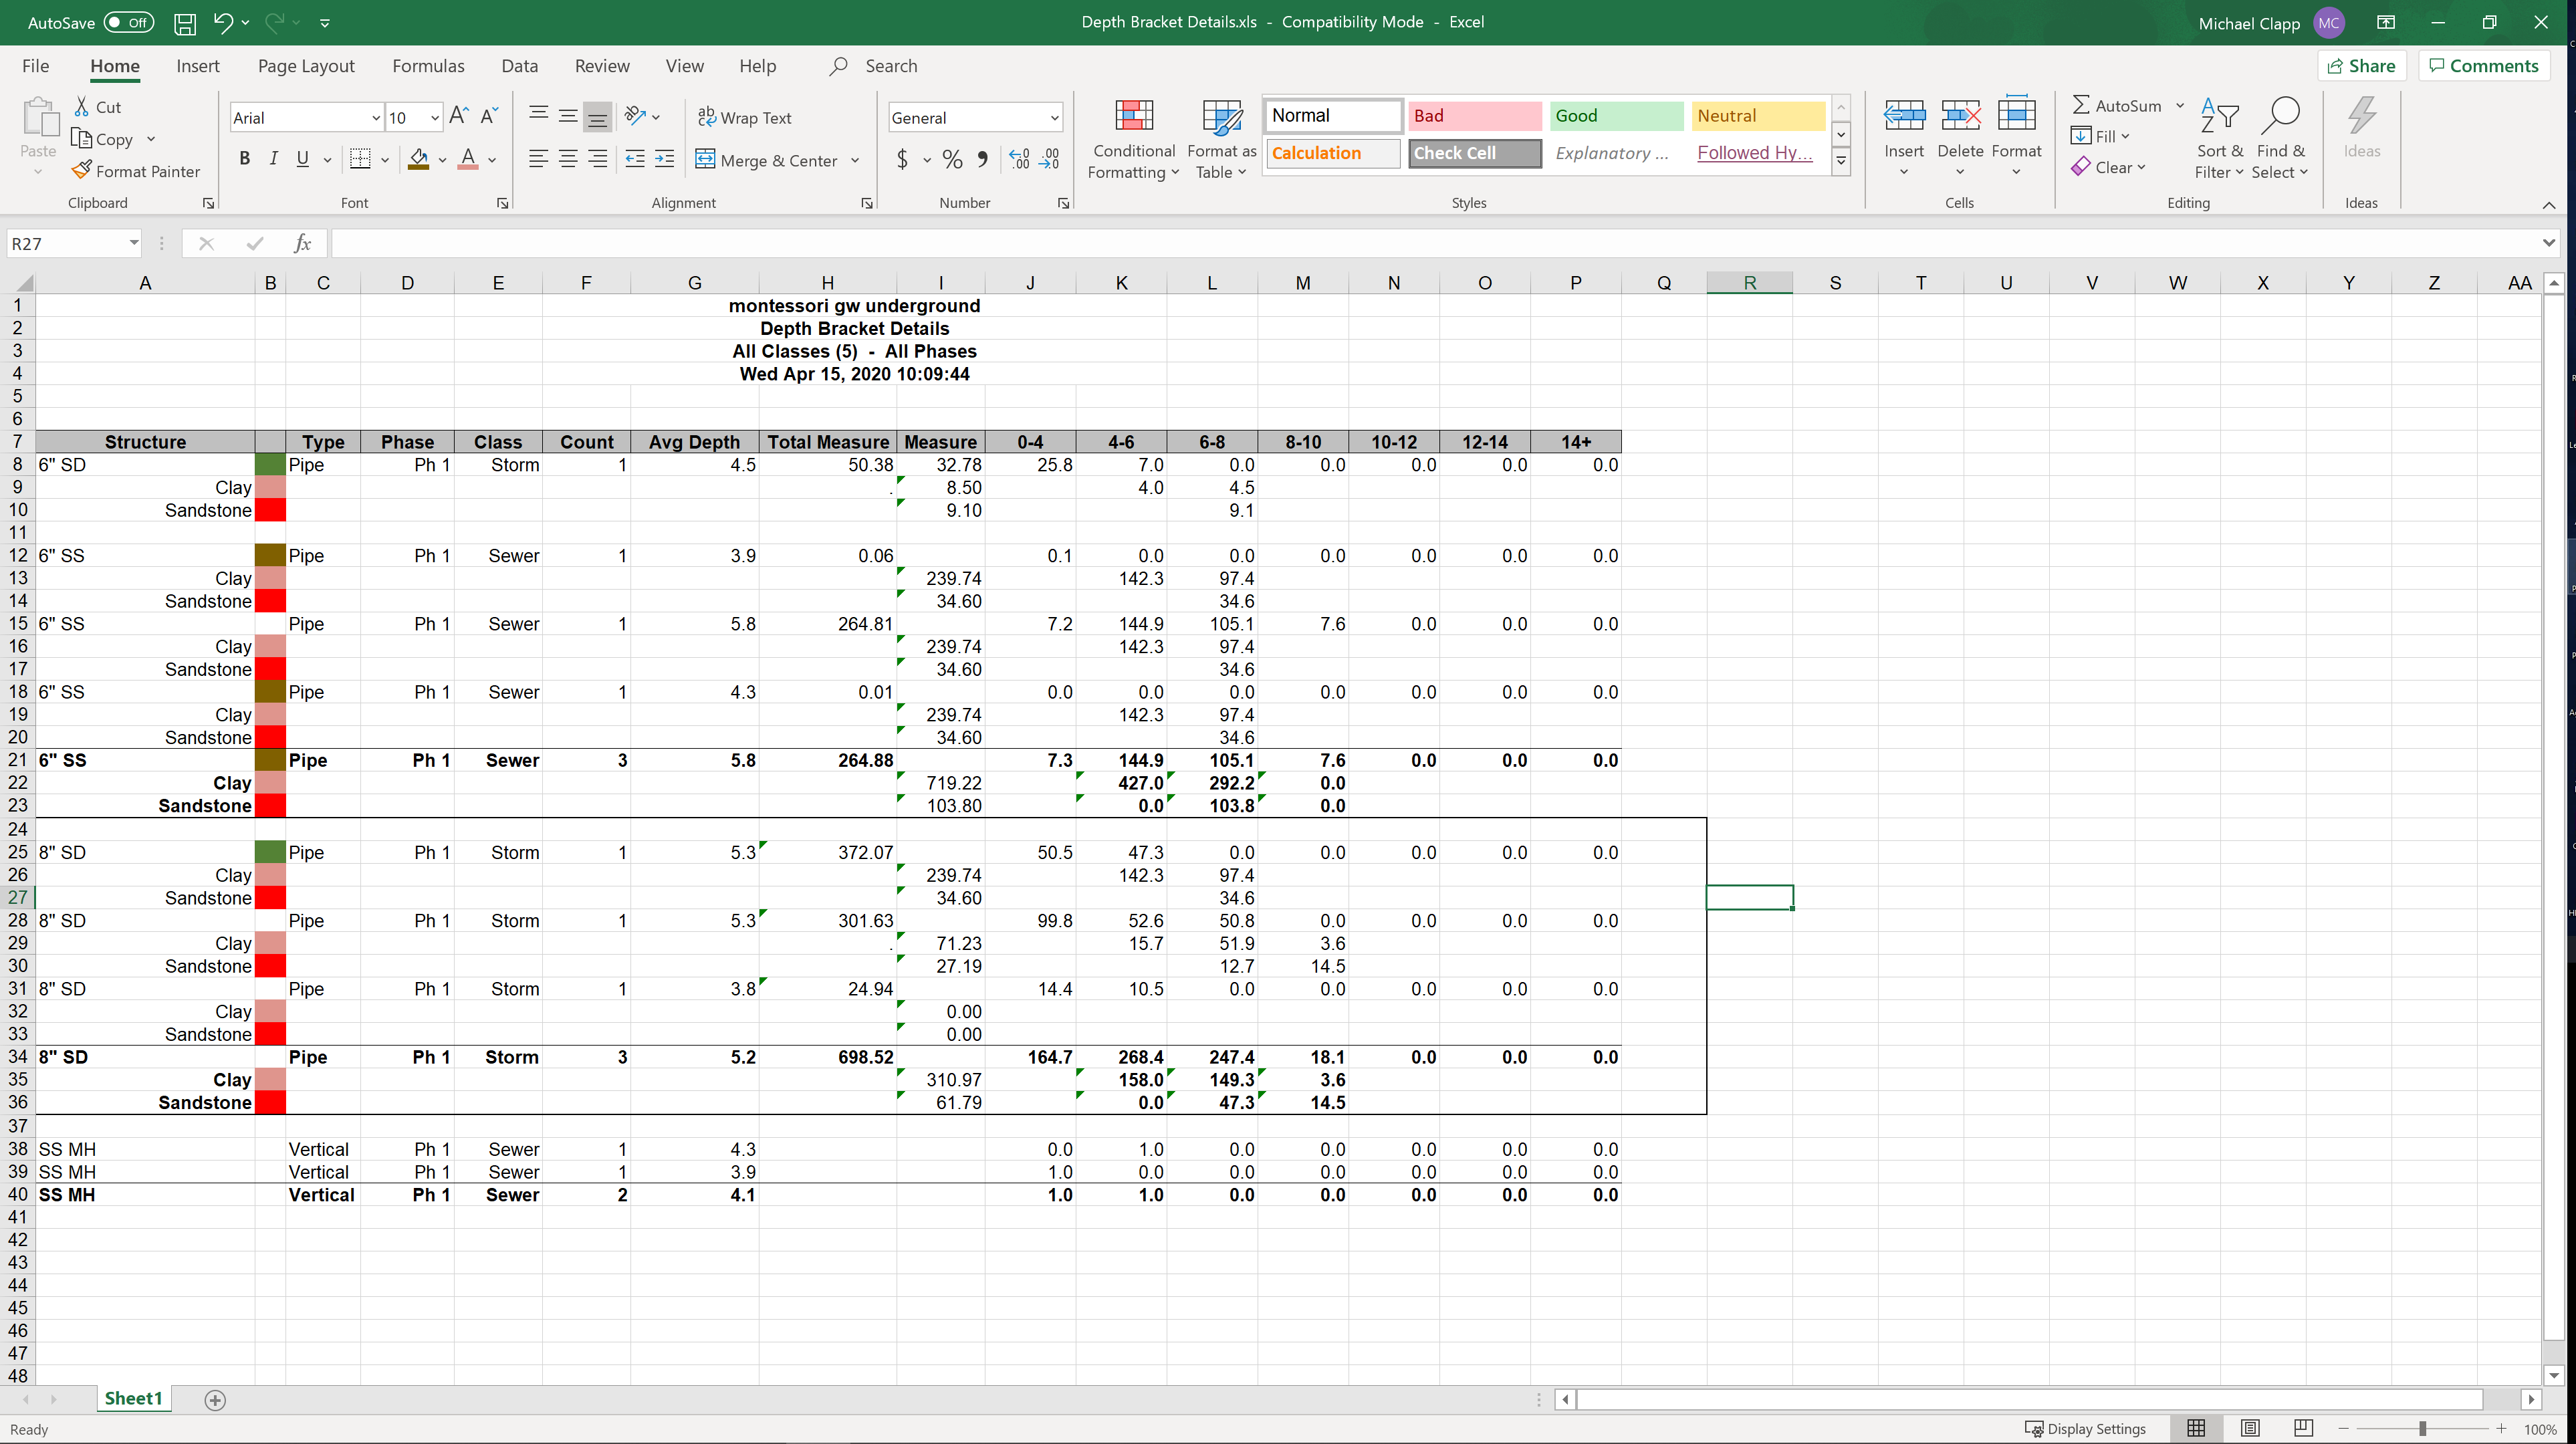Open the General number format dropdown
This screenshot has height=1444, width=2576.
[1054, 118]
